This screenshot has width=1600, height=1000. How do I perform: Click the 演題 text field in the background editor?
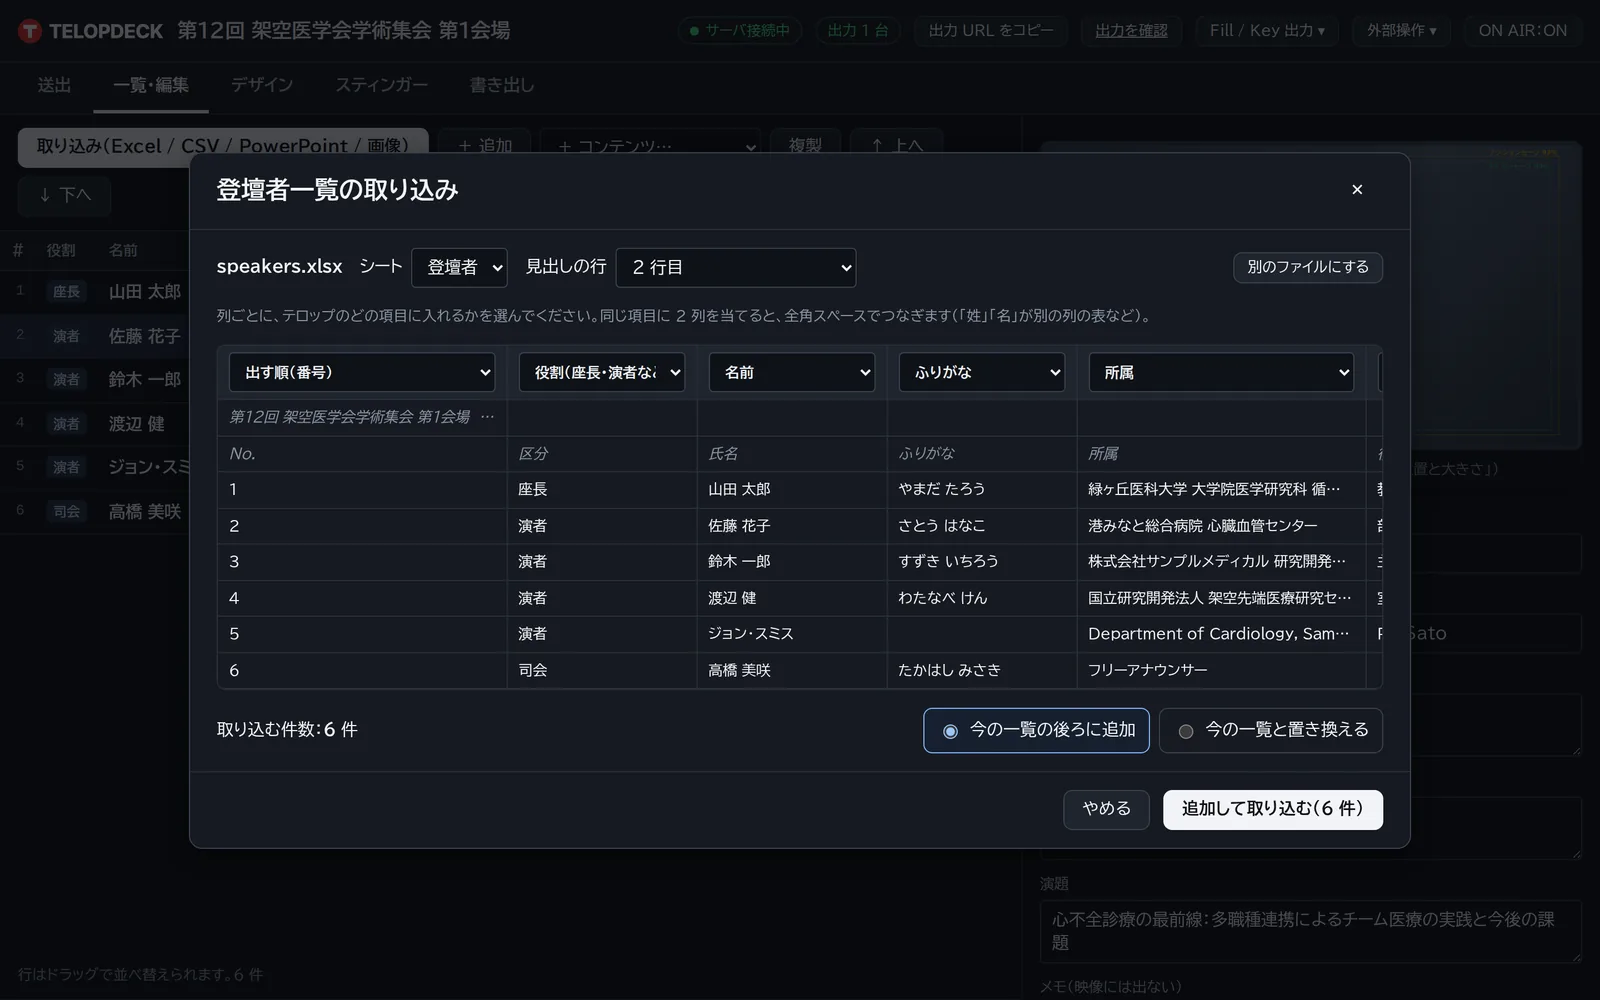(x=1311, y=931)
